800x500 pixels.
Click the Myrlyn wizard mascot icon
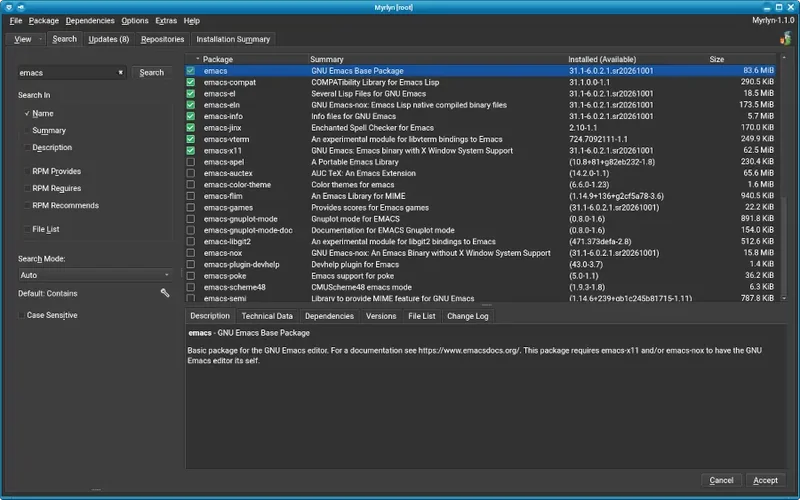(786, 38)
